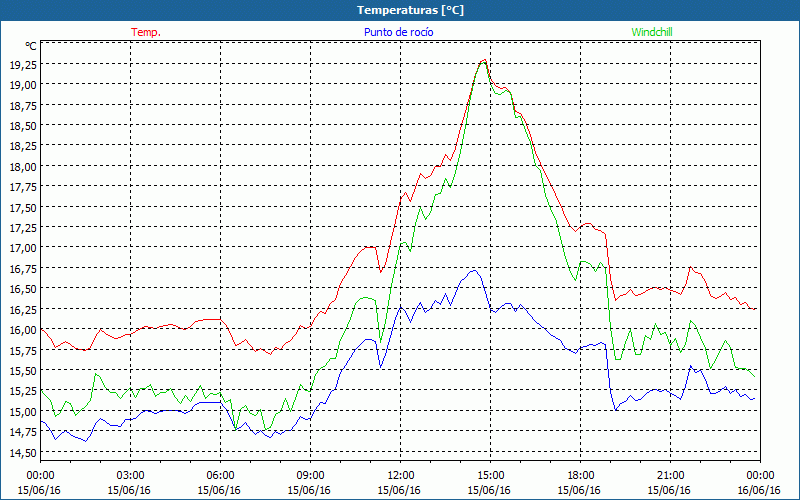Click the 12:00 time axis label
Screen dimensions: 800x500
click(400, 475)
